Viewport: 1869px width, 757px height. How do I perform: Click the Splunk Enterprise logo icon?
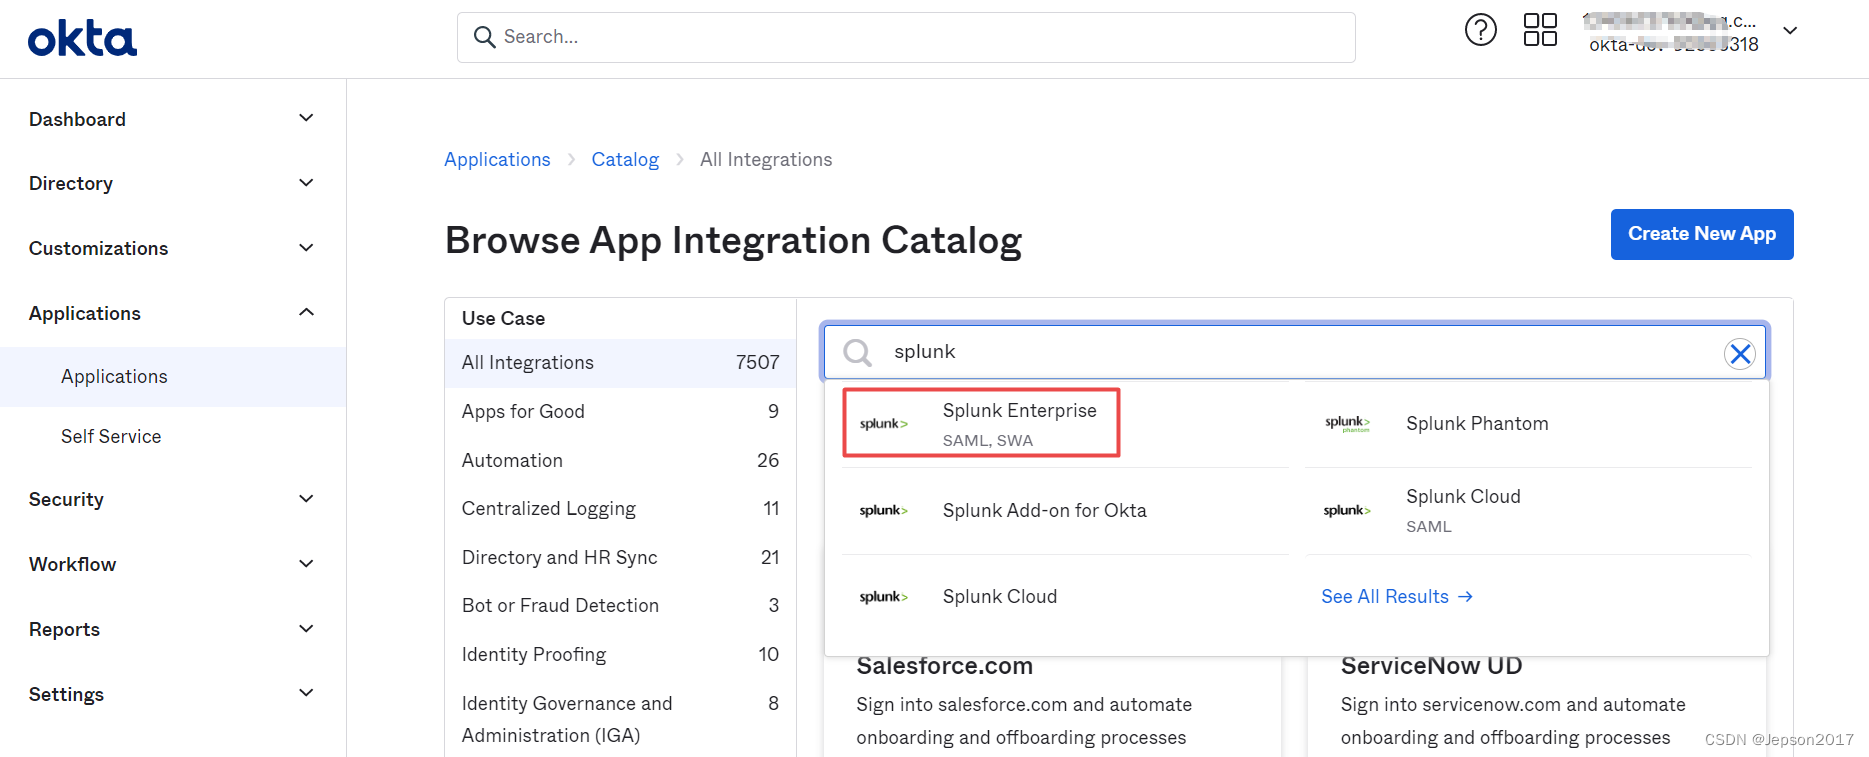click(x=884, y=424)
